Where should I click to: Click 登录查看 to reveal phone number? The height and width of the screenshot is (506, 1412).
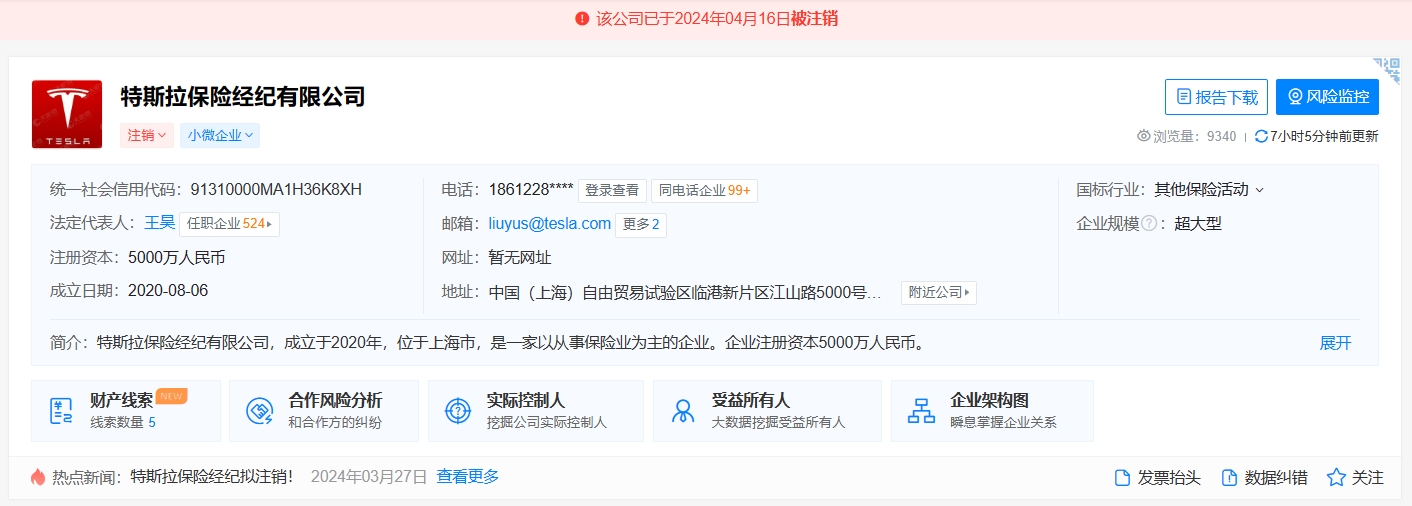click(x=612, y=190)
